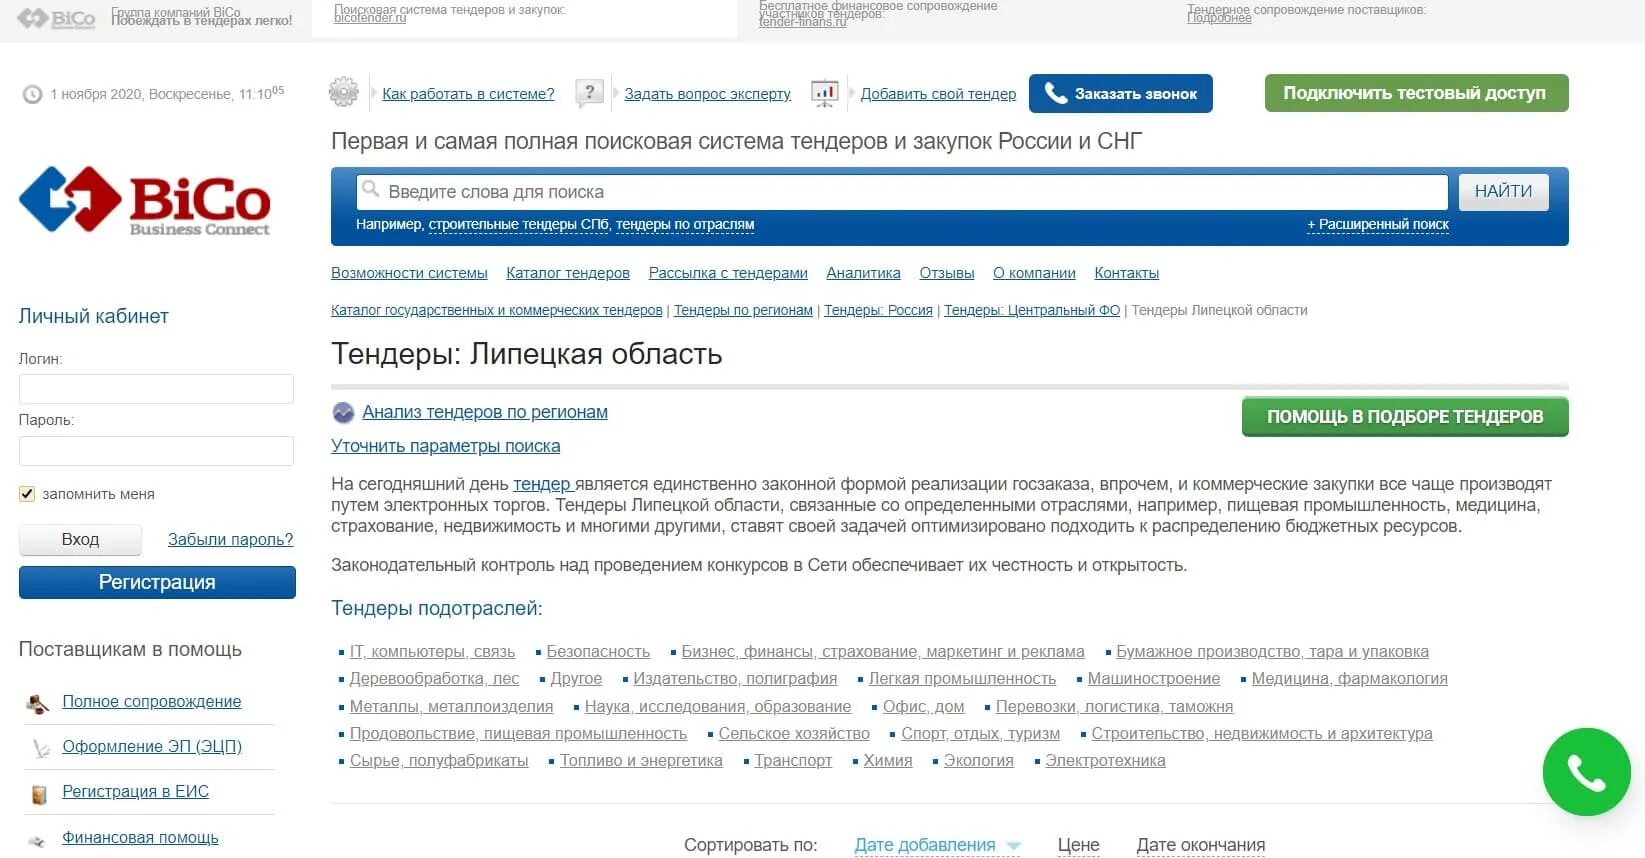The height and width of the screenshot is (858, 1645).
Task: Open 'Рассылка с тендерами' menu item
Action: pos(728,273)
